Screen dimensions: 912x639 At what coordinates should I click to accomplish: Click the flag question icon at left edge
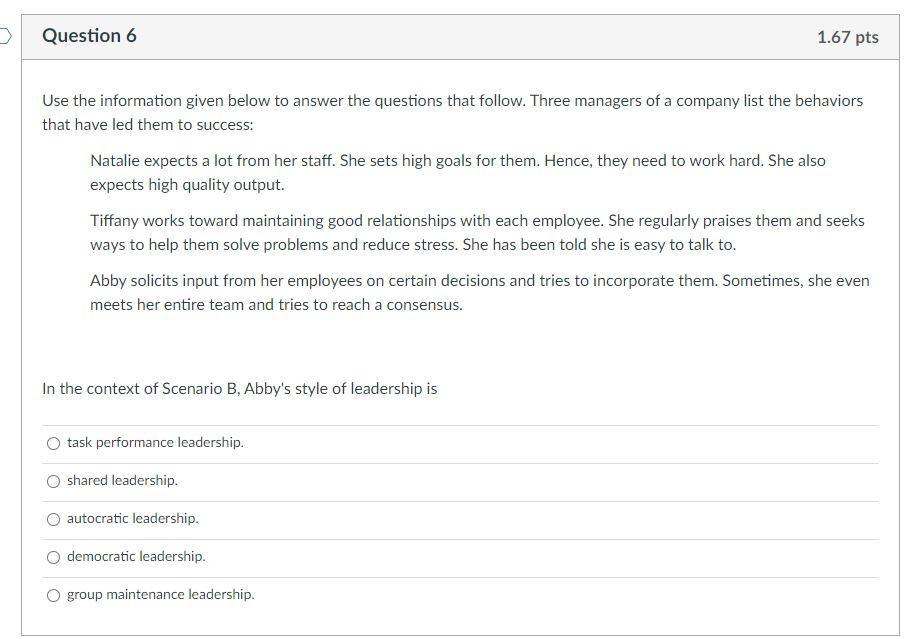click(5, 37)
